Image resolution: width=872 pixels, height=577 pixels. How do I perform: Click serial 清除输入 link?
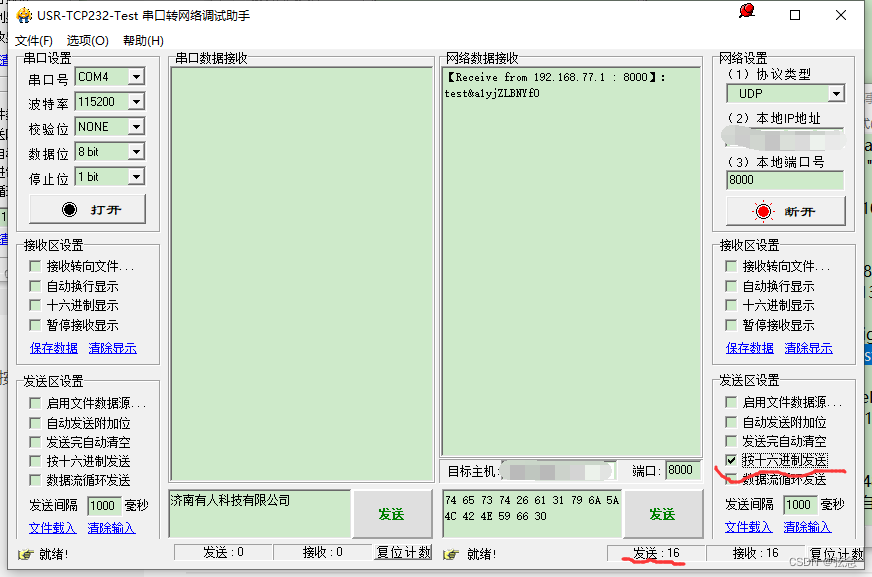click(x=111, y=528)
